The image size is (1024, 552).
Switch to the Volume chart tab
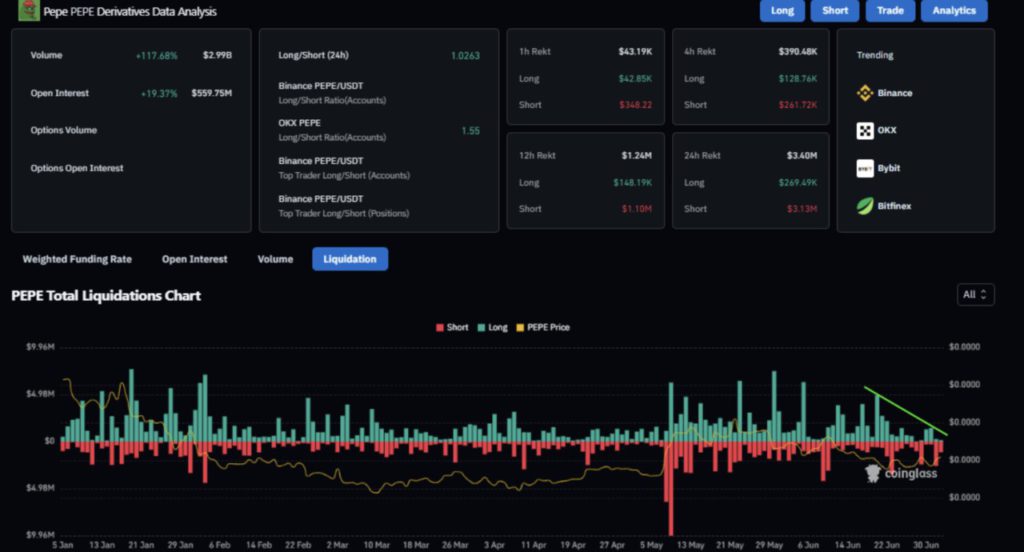[x=275, y=259]
